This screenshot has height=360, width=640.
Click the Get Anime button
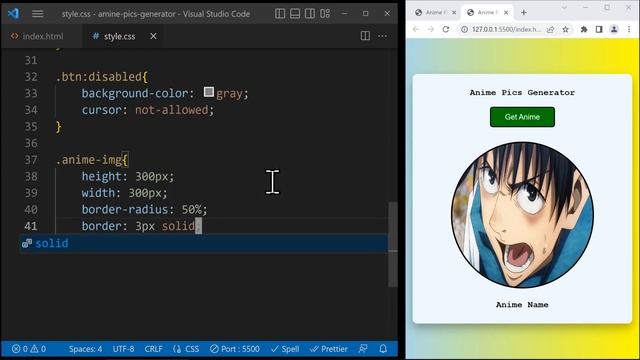click(x=522, y=117)
